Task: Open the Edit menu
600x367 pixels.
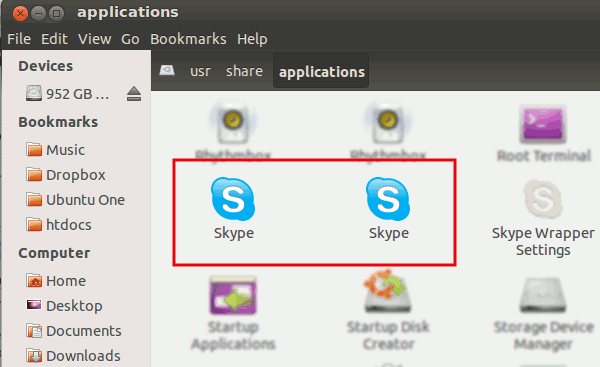Action: 54,39
